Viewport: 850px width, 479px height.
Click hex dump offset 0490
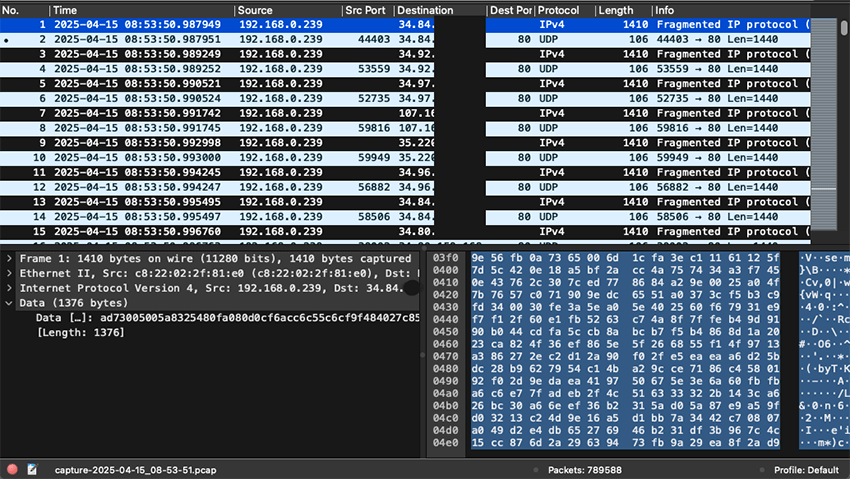click(446, 381)
